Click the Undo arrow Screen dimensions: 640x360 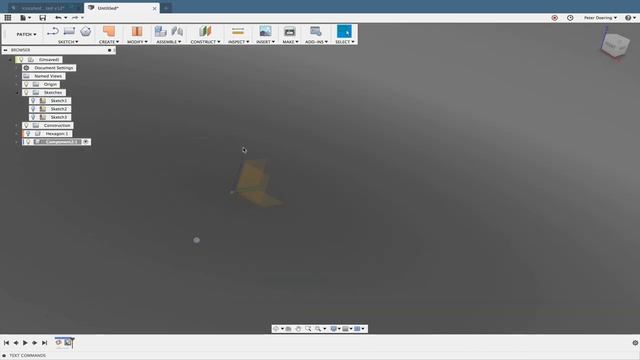58,18
